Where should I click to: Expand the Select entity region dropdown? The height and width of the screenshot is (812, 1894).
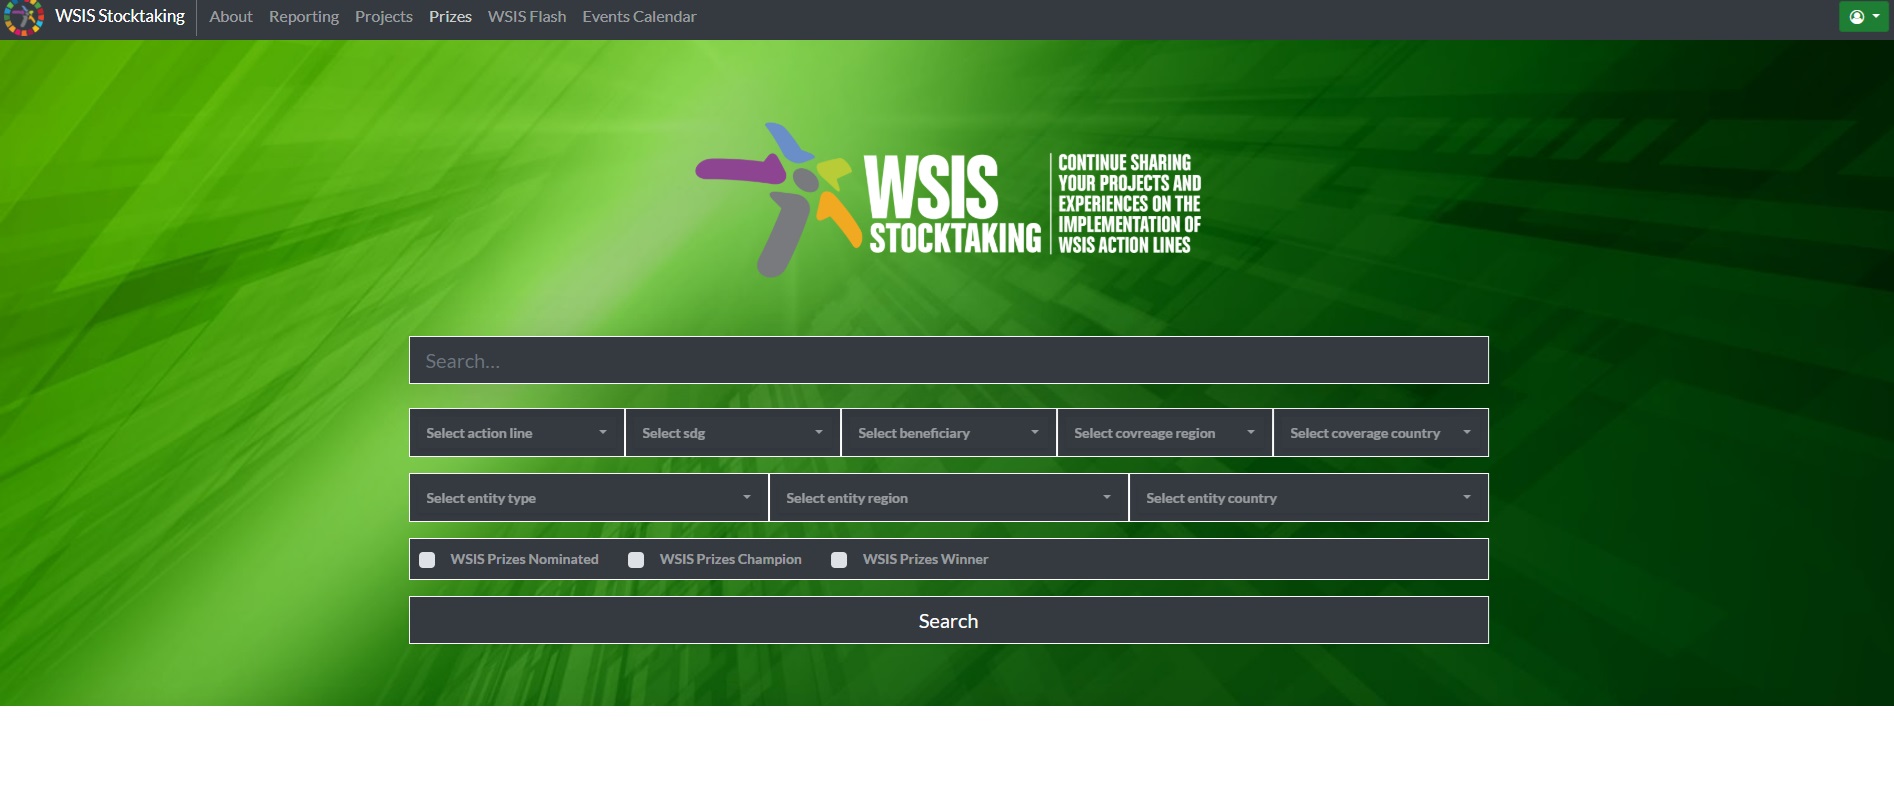(949, 498)
